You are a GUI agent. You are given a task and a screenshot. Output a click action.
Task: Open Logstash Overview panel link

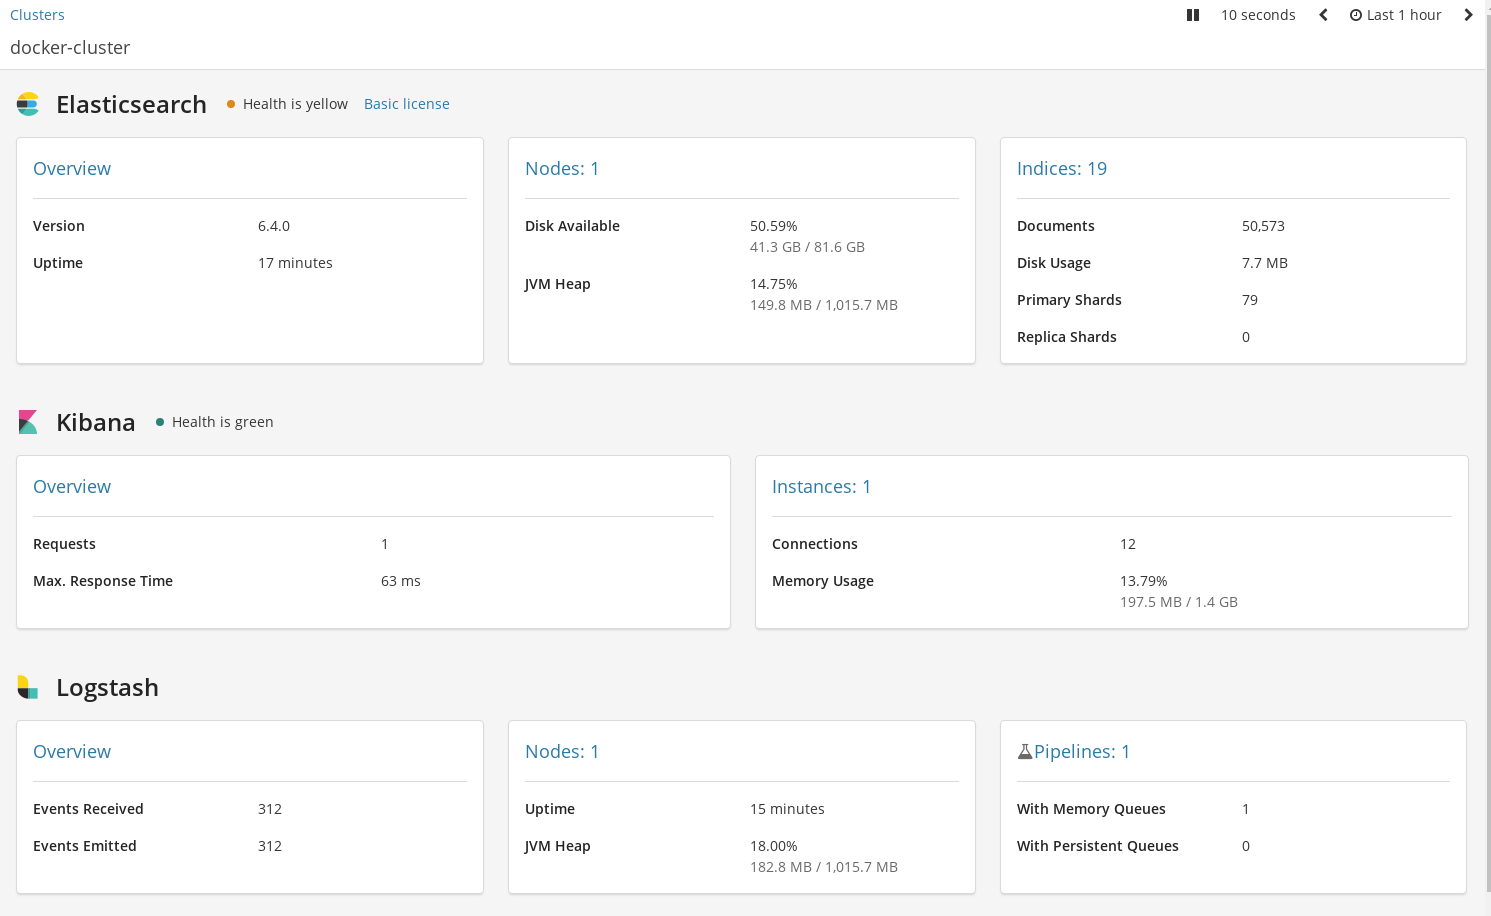pyautogui.click(x=72, y=752)
